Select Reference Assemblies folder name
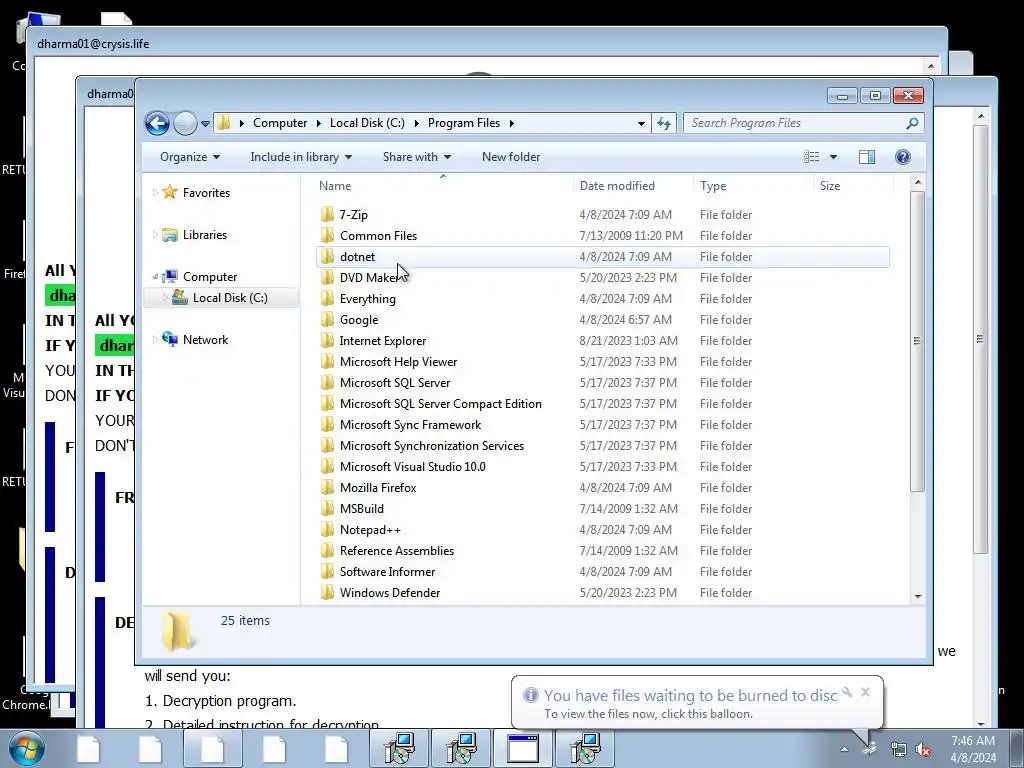1024x768 pixels. [x=396, y=551]
